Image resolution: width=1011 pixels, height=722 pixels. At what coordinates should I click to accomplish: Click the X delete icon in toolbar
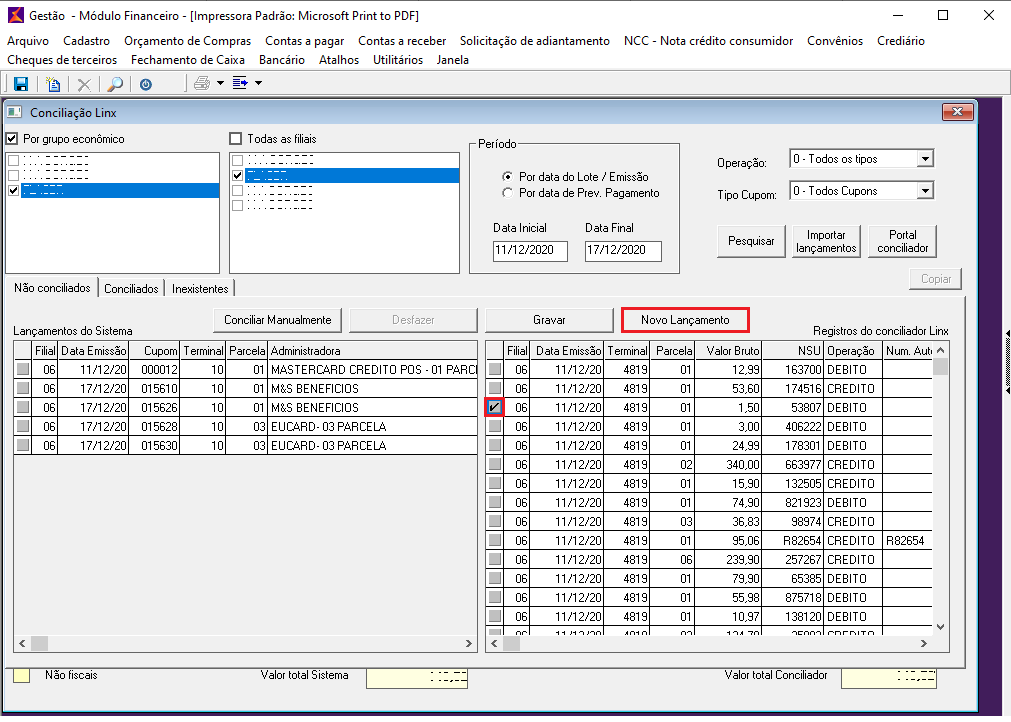pyautogui.click(x=84, y=84)
